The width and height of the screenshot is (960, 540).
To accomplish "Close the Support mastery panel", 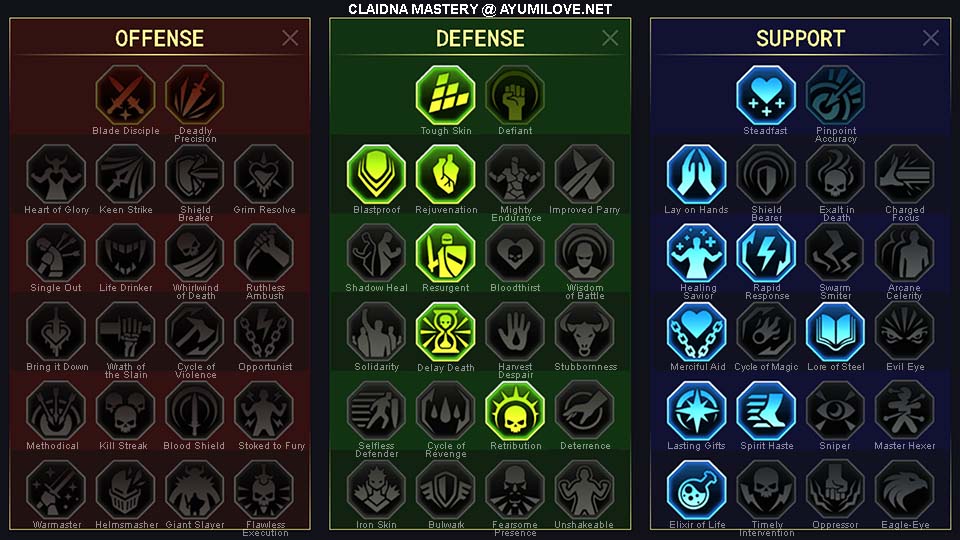I will (931, 38).
